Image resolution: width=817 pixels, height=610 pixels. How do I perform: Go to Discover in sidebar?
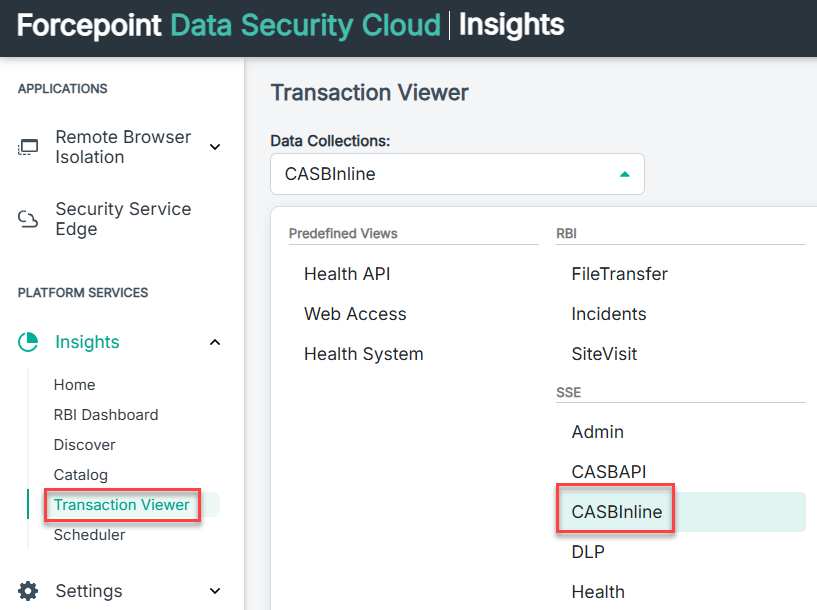tap(84, 445)
